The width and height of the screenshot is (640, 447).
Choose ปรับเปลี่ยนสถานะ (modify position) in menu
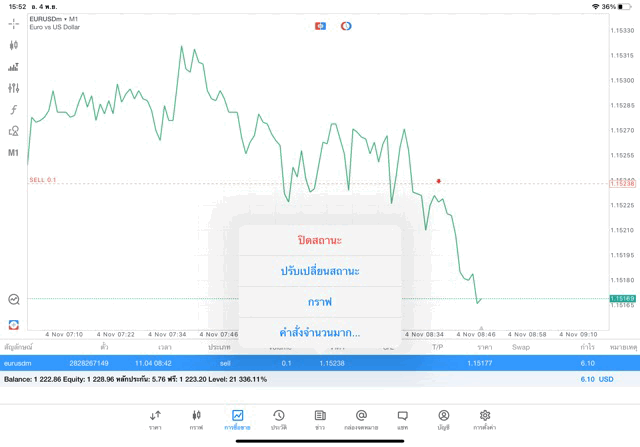click(320, 271)
